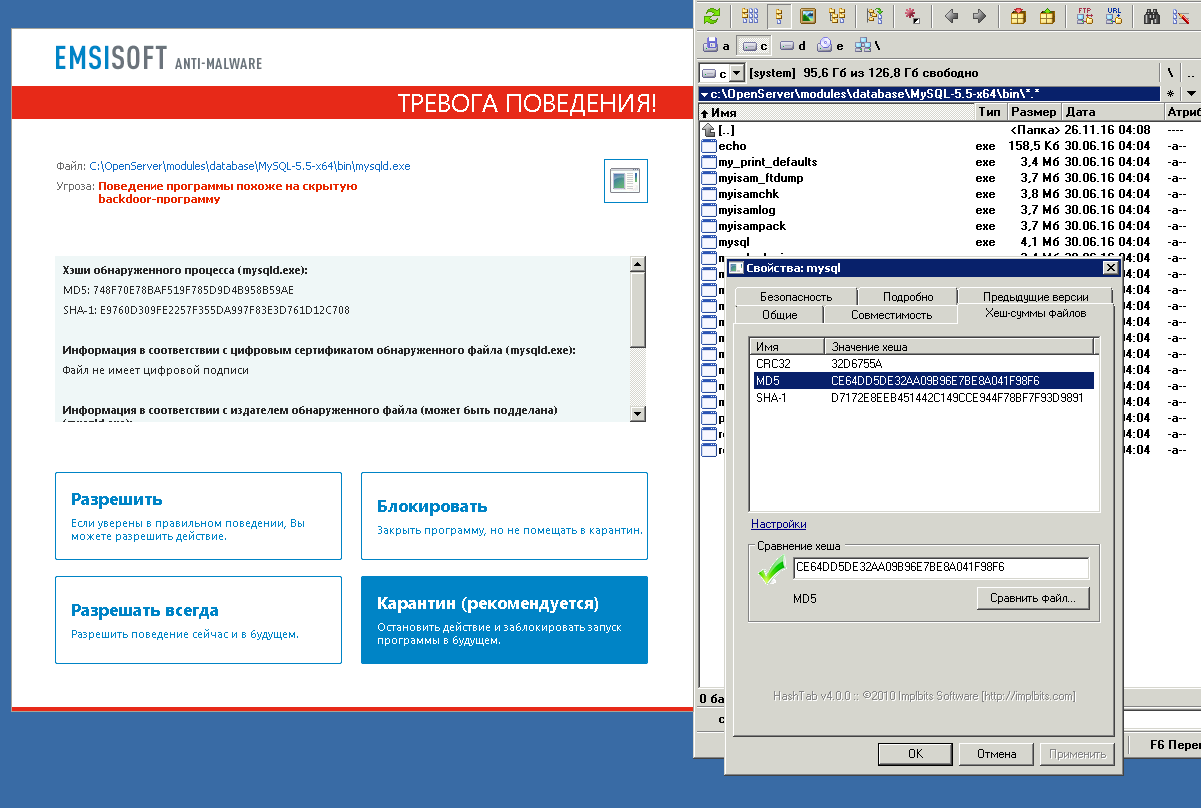Click the Настройки link in HashTab
This screenshot has width=1201, height=808.
point(778,524)
